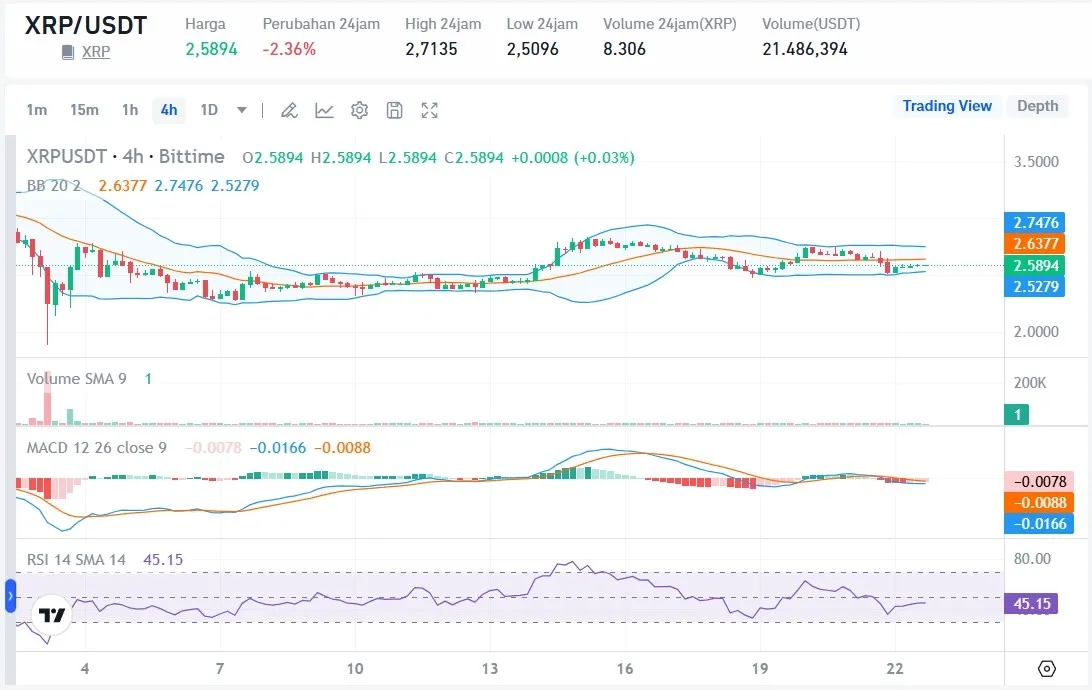This screenshot has height=690, width=1092.
Task: Click the book icon beside XRP
Action: click(68, 52)
